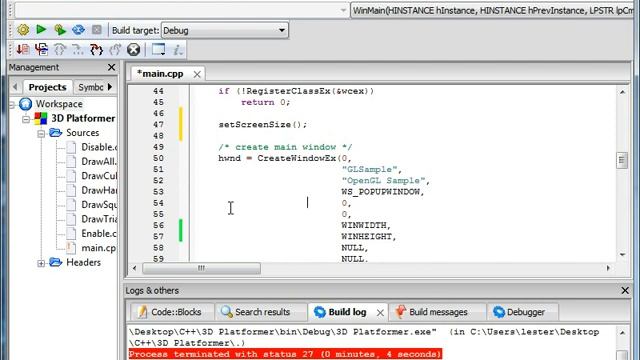Screen dimensions: 640x360
Task: Close the Build log tab
Action: [380, 313]
